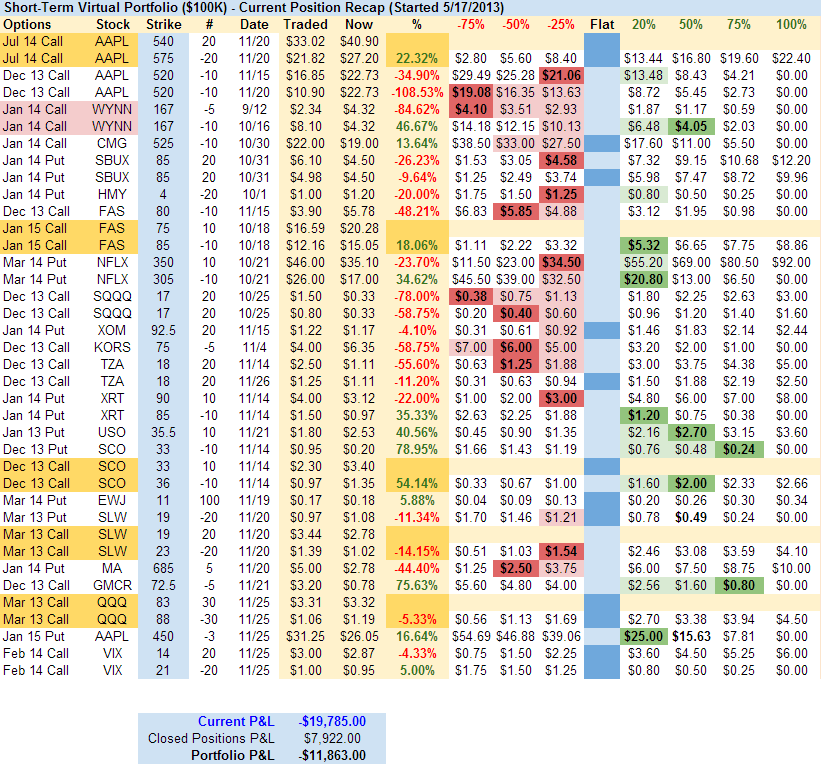Select the CMG stock cell

(112, 142)
